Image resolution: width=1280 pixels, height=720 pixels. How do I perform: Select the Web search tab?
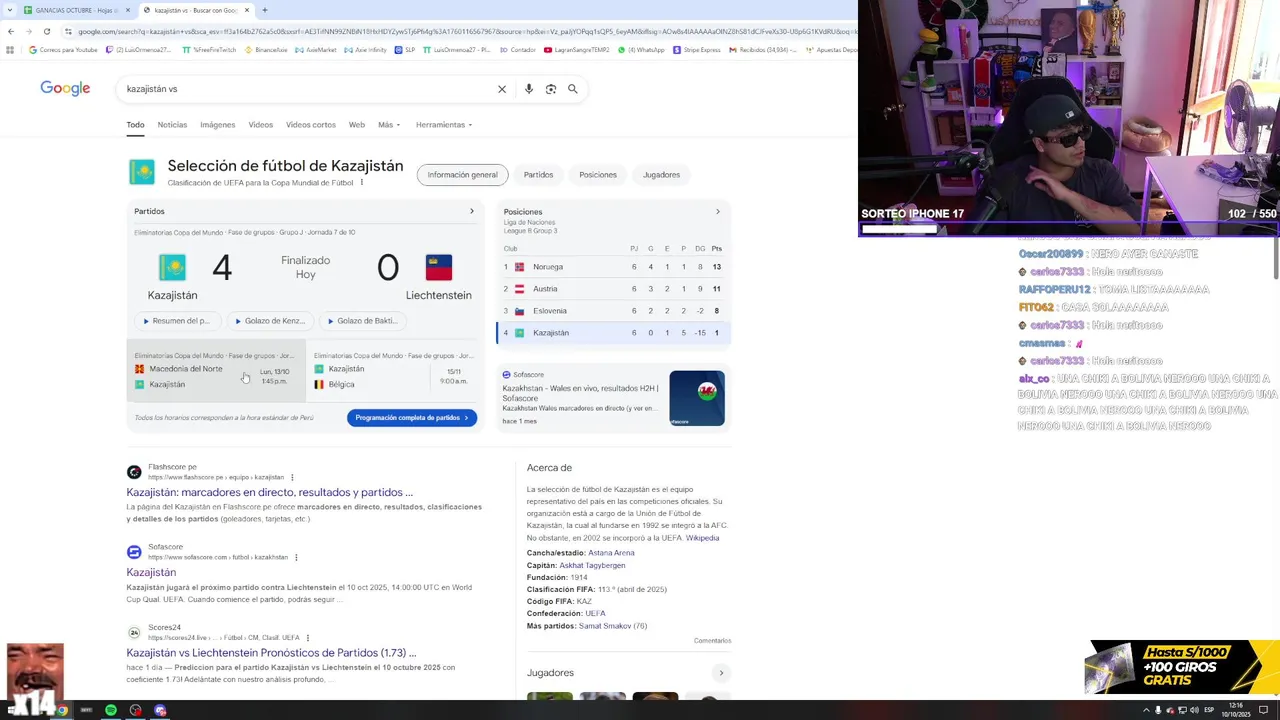(x=357, y=125)
